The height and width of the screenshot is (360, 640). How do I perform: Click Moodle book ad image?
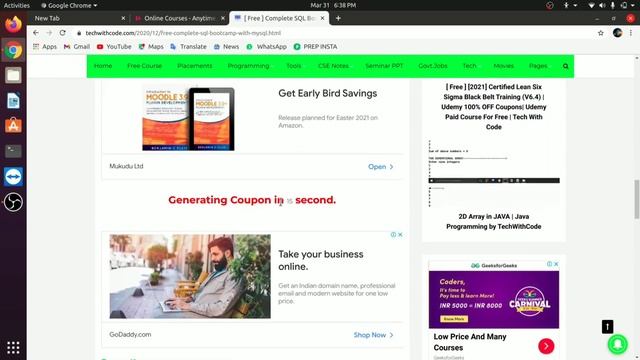click(x=188, y=118)
